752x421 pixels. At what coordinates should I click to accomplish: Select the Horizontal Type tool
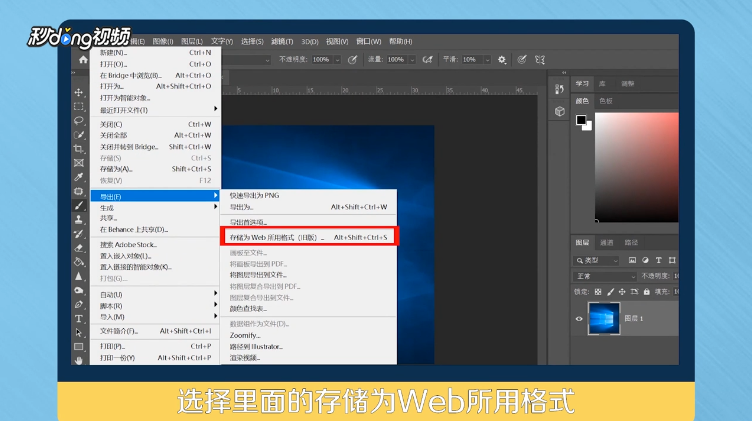(x=79, y=318)
